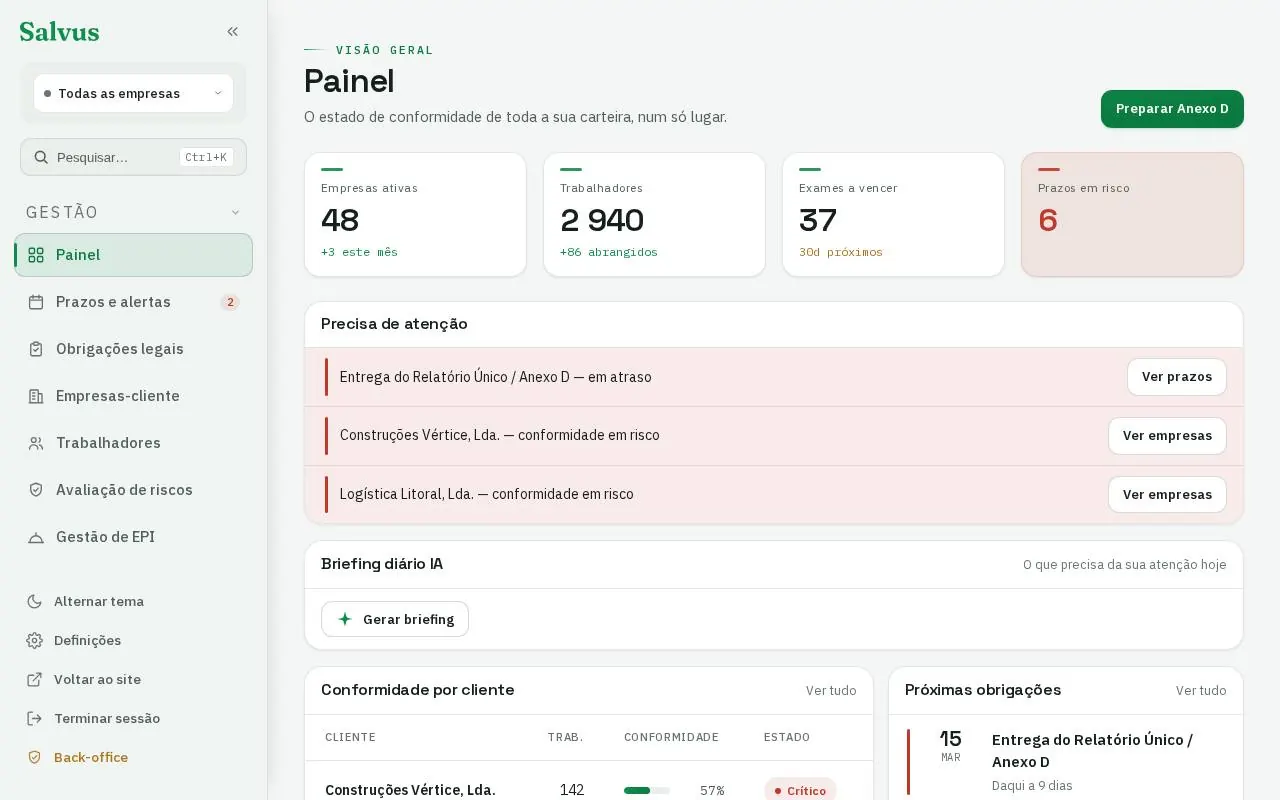Viewport: 1280px width, 800px height.
Task: Click Preparar Anexo D button
Action: pos(1172,109)
